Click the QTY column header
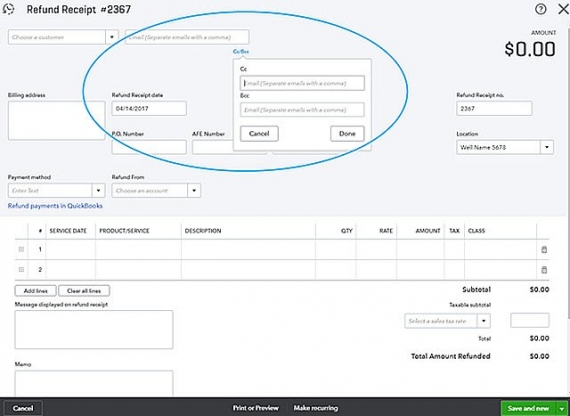 click(347, 231)
